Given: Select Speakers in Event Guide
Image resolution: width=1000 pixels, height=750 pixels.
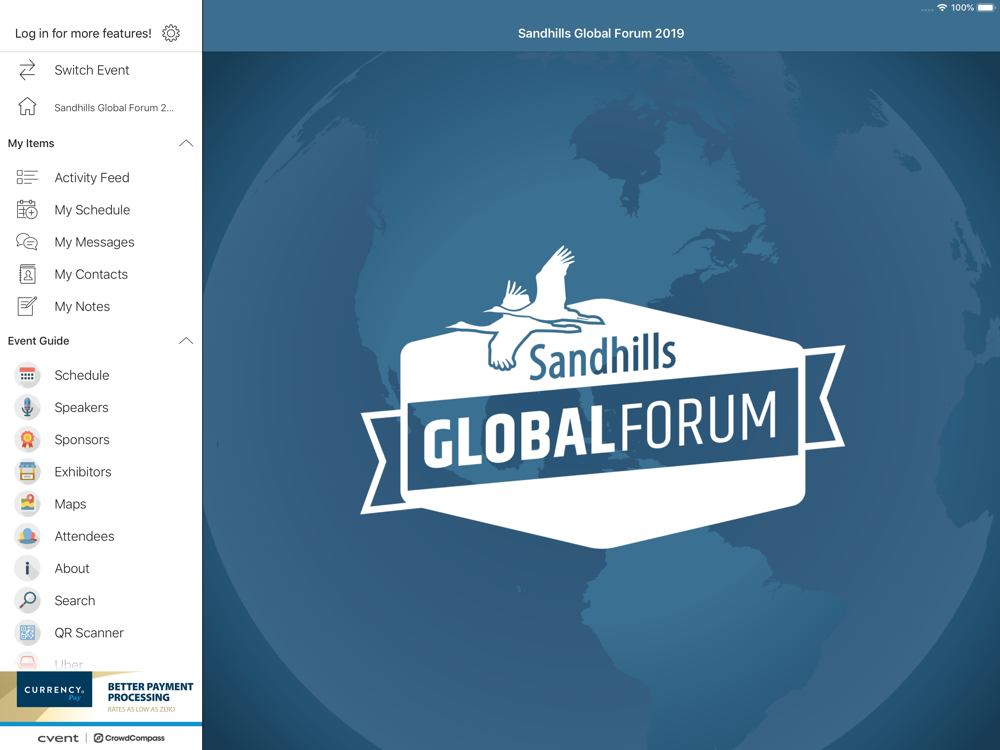Looking at the screenshot, I should pyautogui.click(x=101, y=408).
